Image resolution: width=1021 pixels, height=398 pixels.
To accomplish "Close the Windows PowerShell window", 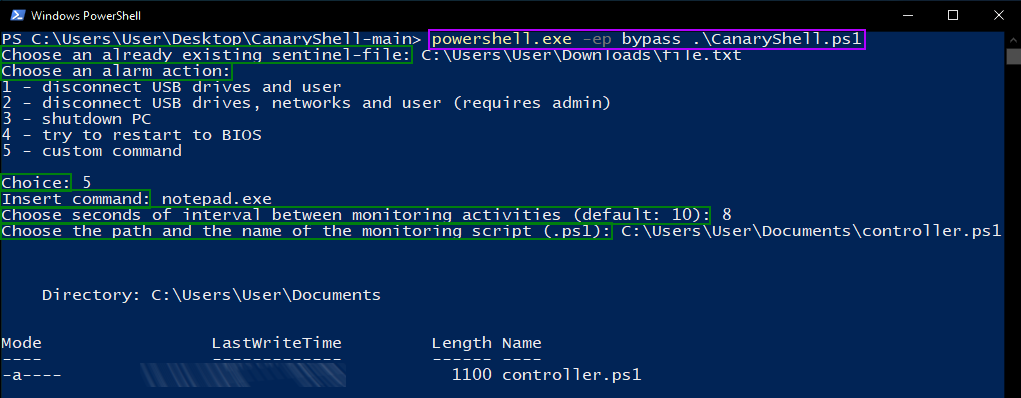I will [998, 15].
